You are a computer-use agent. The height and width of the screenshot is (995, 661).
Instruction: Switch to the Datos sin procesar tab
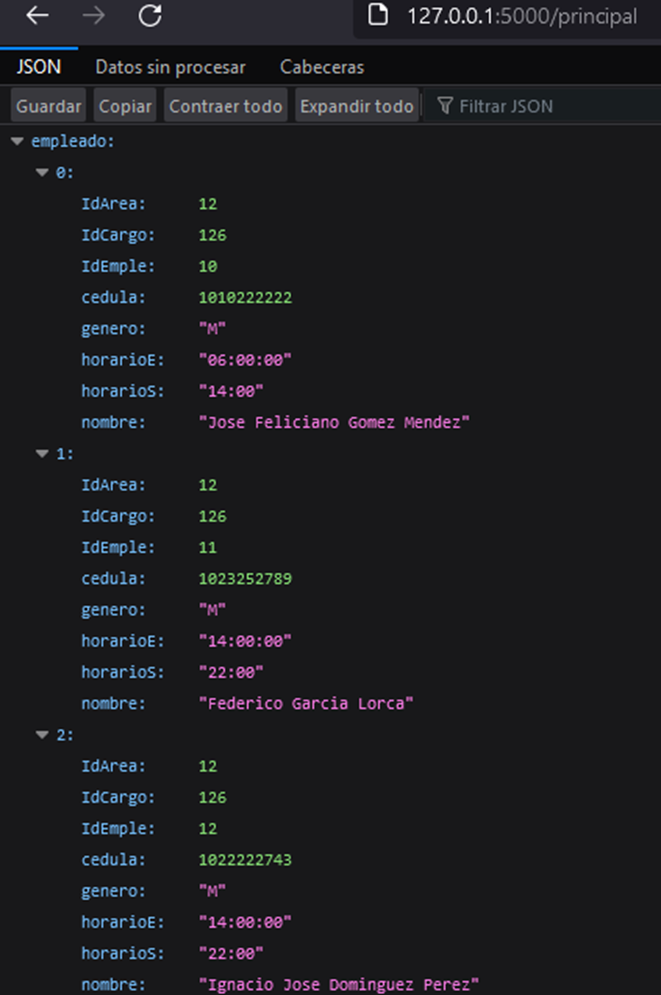(170, 67)
